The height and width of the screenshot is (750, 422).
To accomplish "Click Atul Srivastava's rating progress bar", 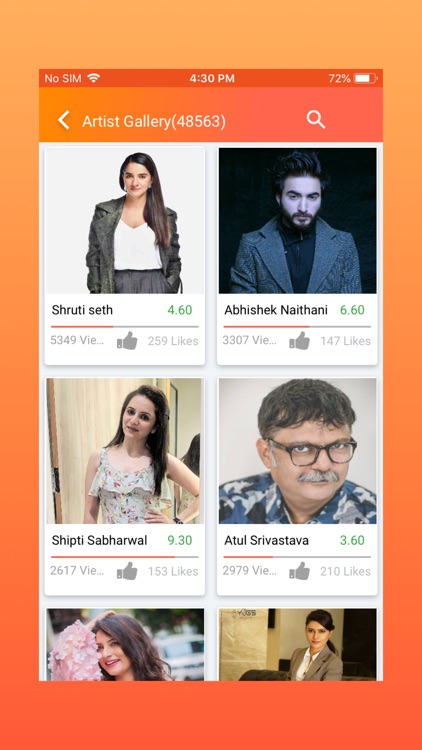I will [297, 557].
